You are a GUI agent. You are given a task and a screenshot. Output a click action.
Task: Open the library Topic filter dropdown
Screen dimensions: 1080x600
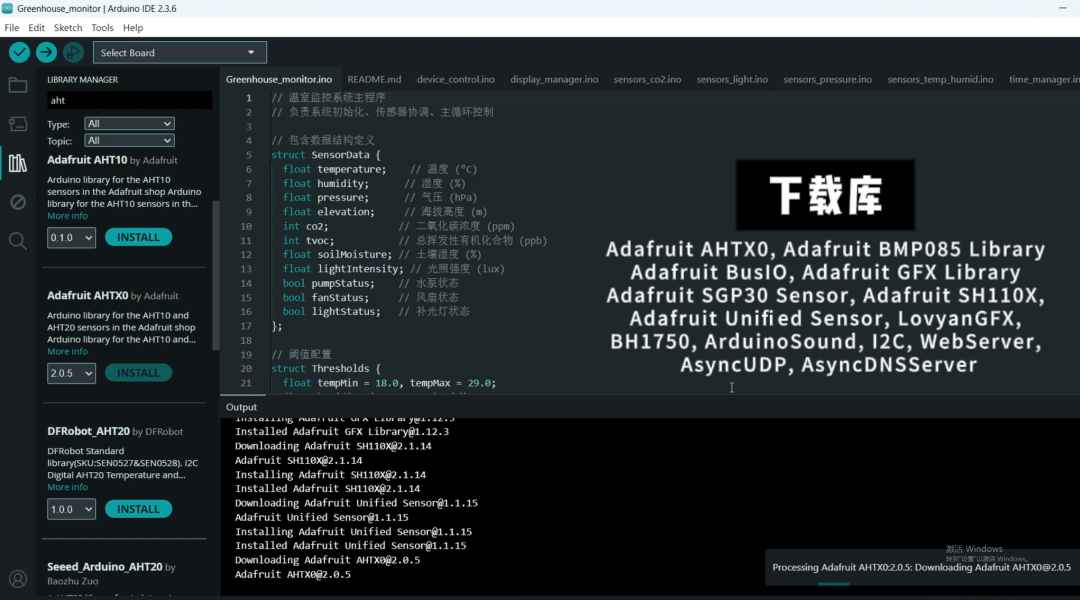(129, 141)
